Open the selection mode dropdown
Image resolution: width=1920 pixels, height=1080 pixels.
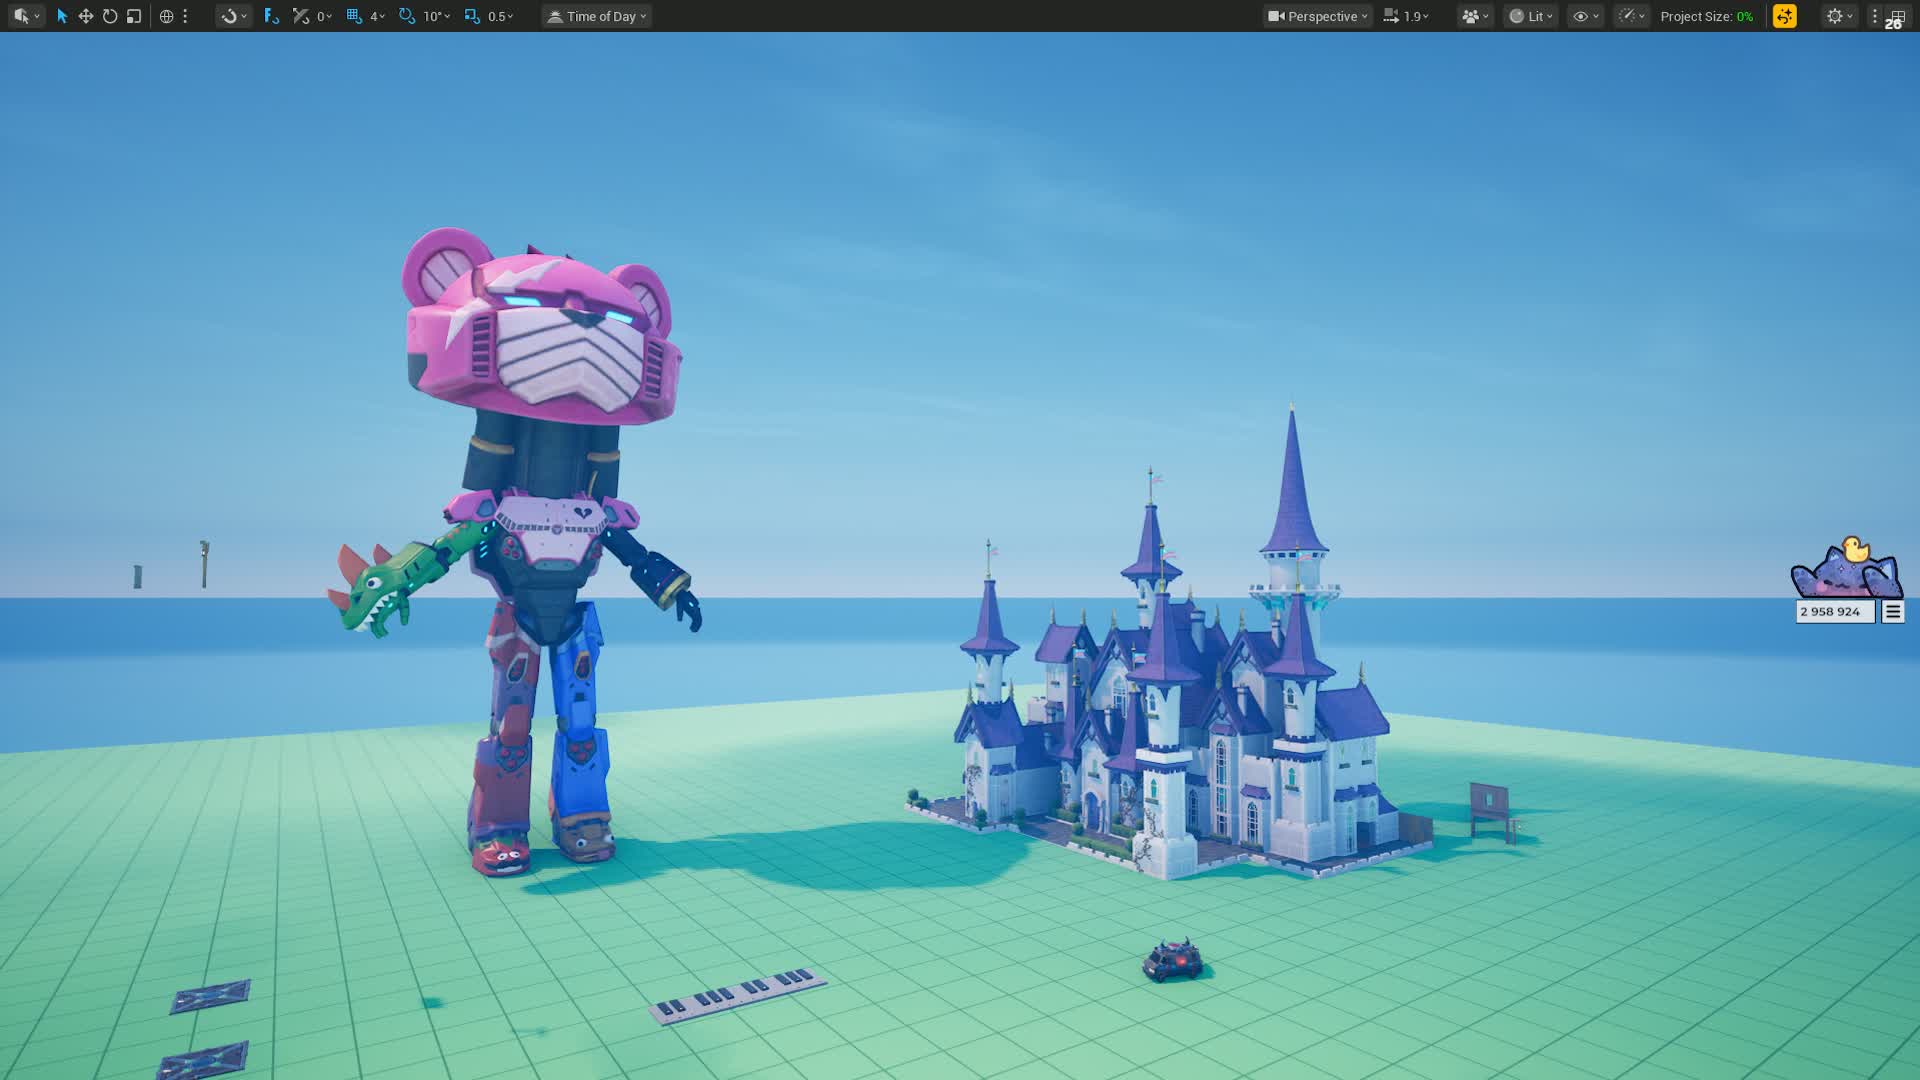pyautogui.click(x=26, y=16)
